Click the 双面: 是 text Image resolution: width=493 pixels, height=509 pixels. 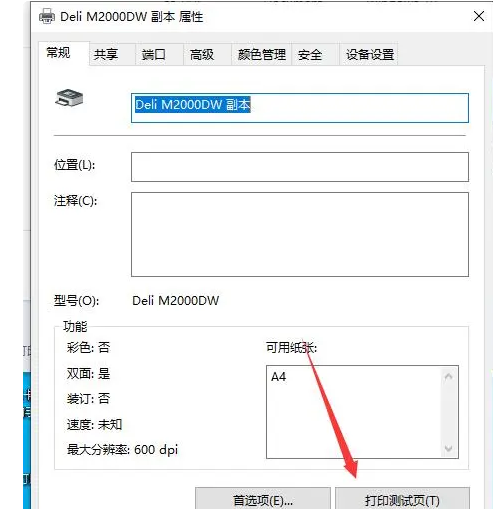(88, 373)
